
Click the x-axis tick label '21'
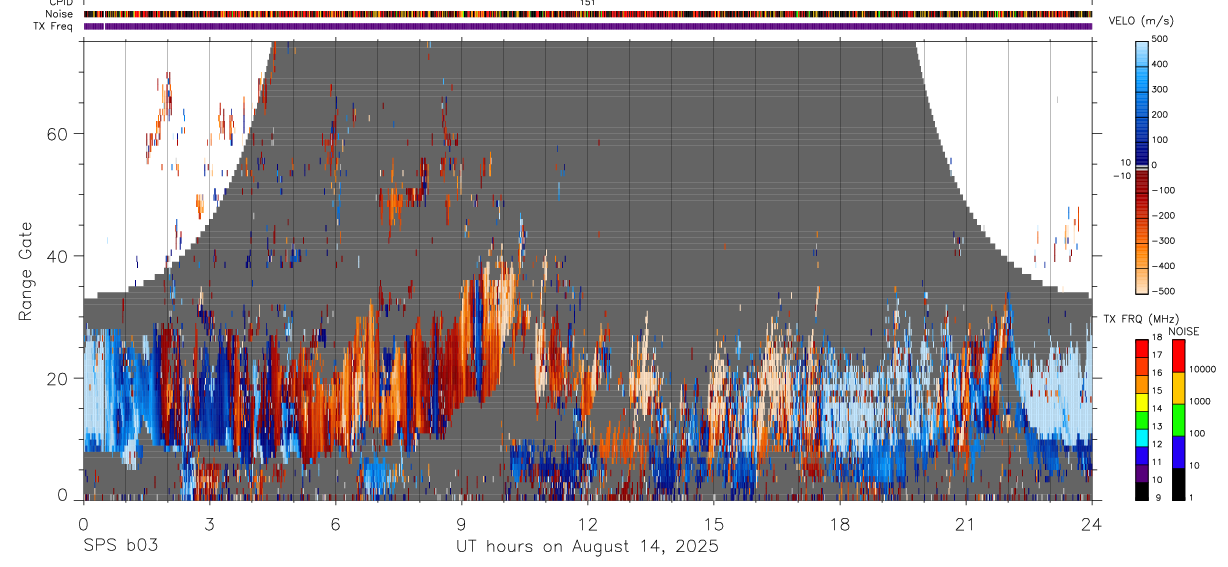tap(966, 524)
